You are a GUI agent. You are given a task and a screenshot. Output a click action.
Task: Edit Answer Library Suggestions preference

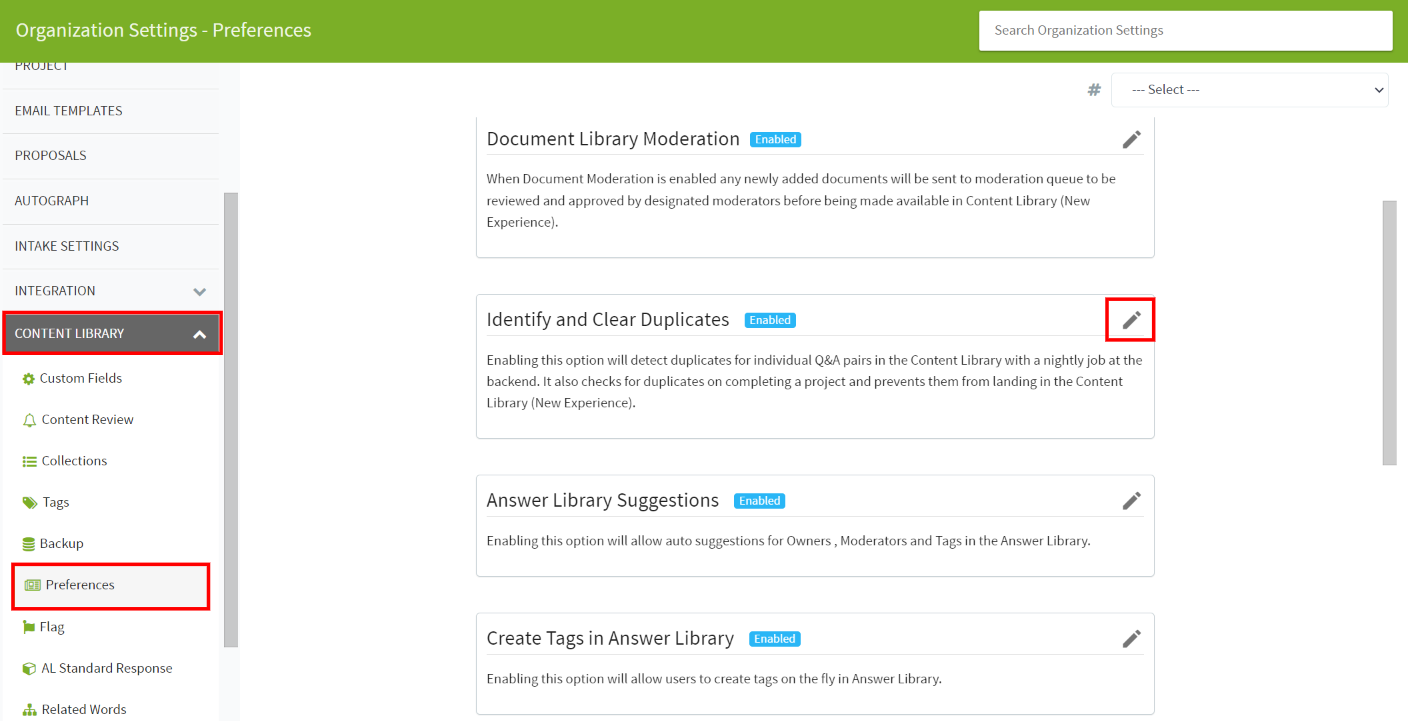[x=1131, y=501]
